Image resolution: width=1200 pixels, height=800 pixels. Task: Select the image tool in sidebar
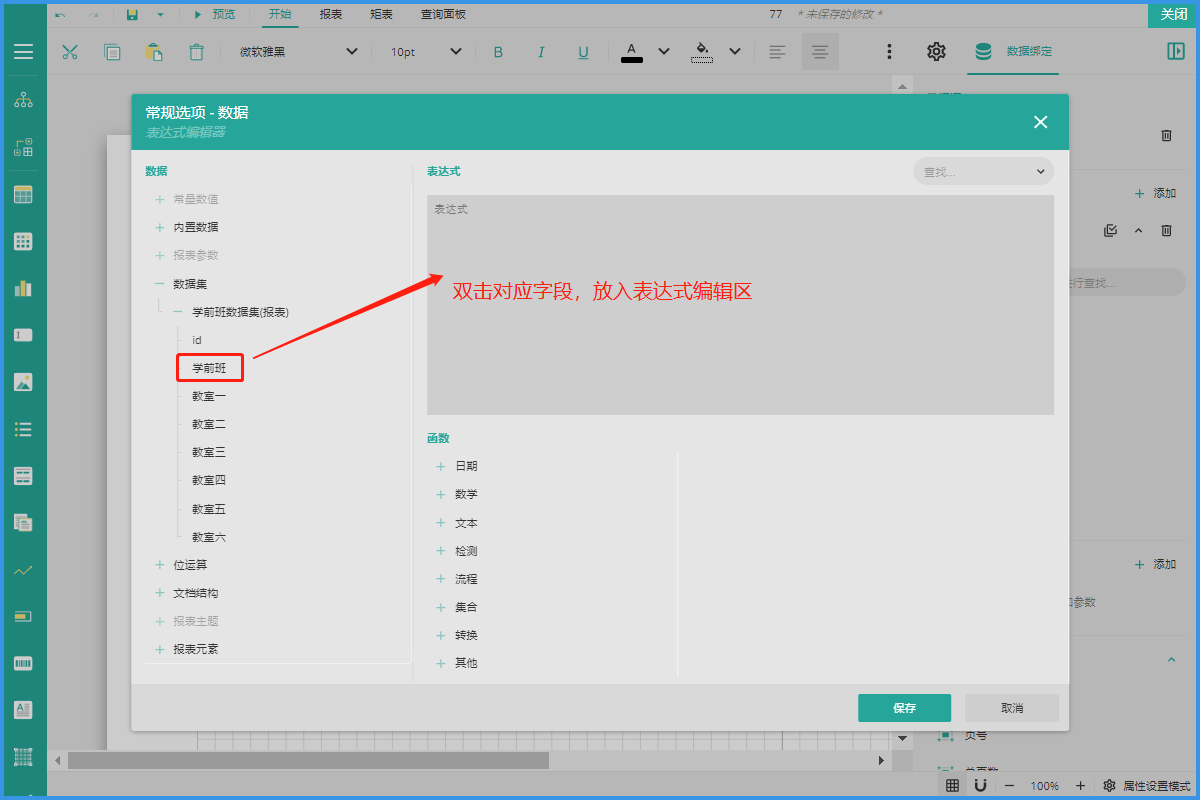tap(23, 381)
